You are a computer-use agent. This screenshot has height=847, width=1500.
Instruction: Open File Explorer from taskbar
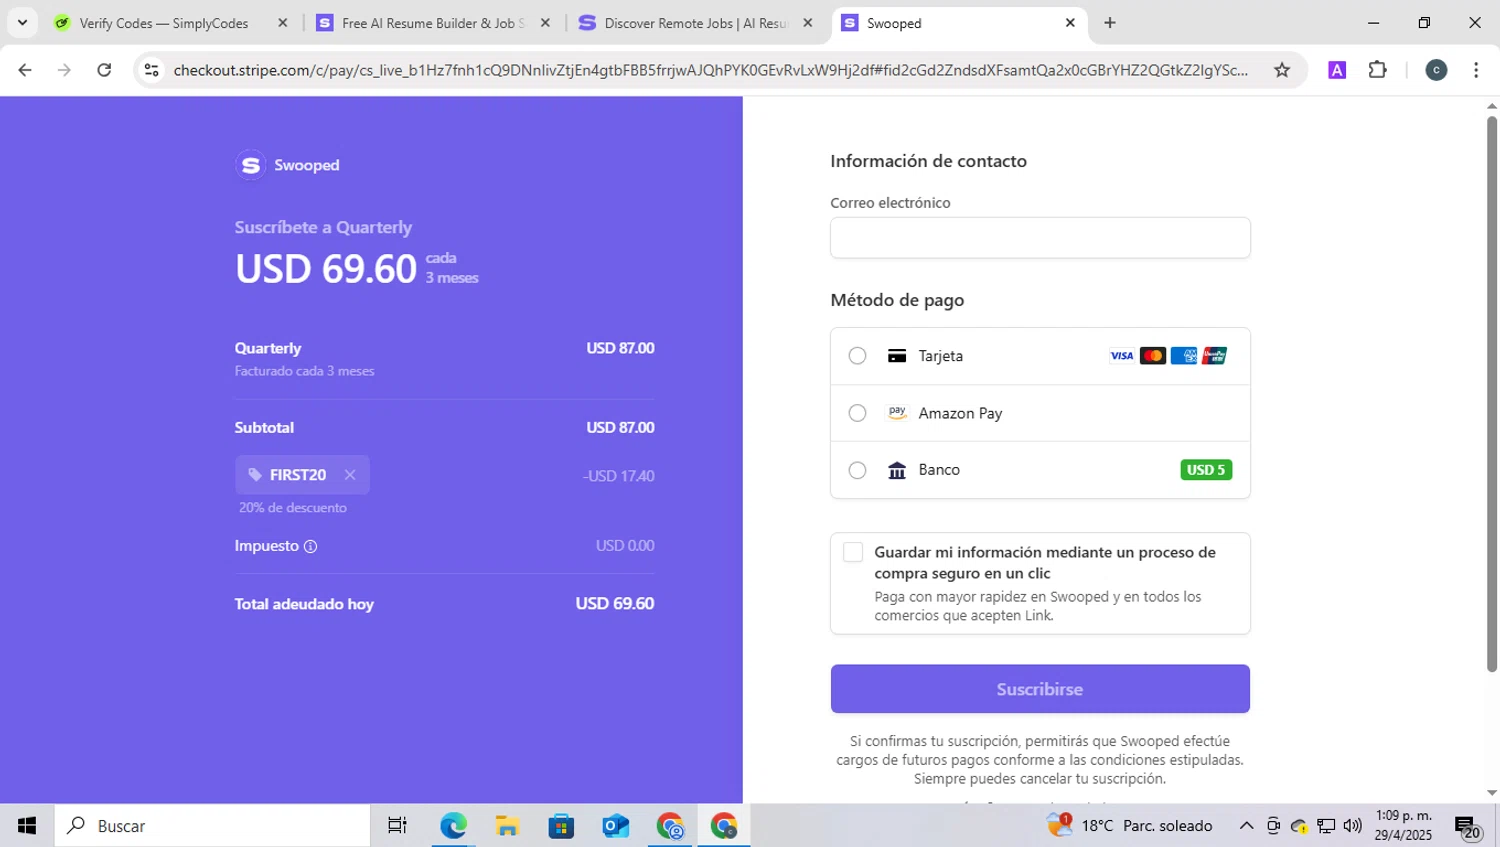(507, 826)
